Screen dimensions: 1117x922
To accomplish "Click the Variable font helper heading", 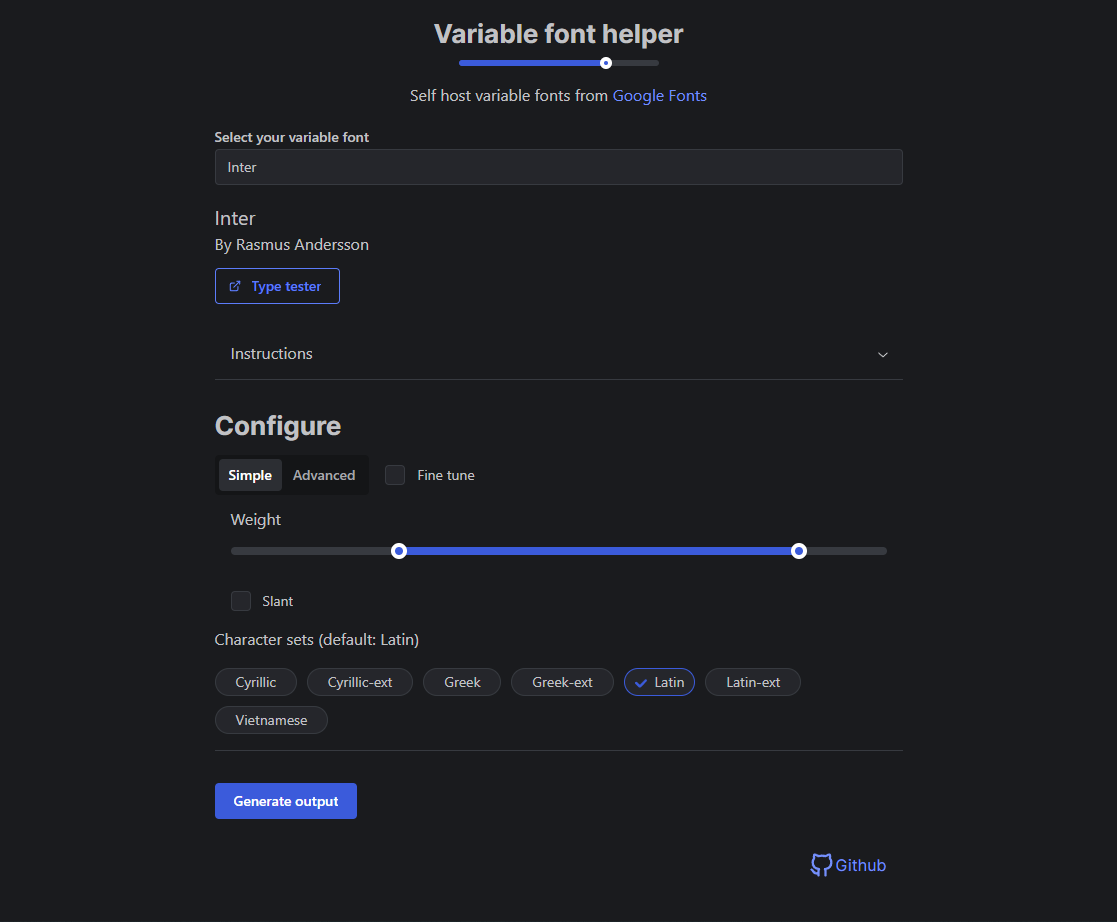I will point(558,33).
